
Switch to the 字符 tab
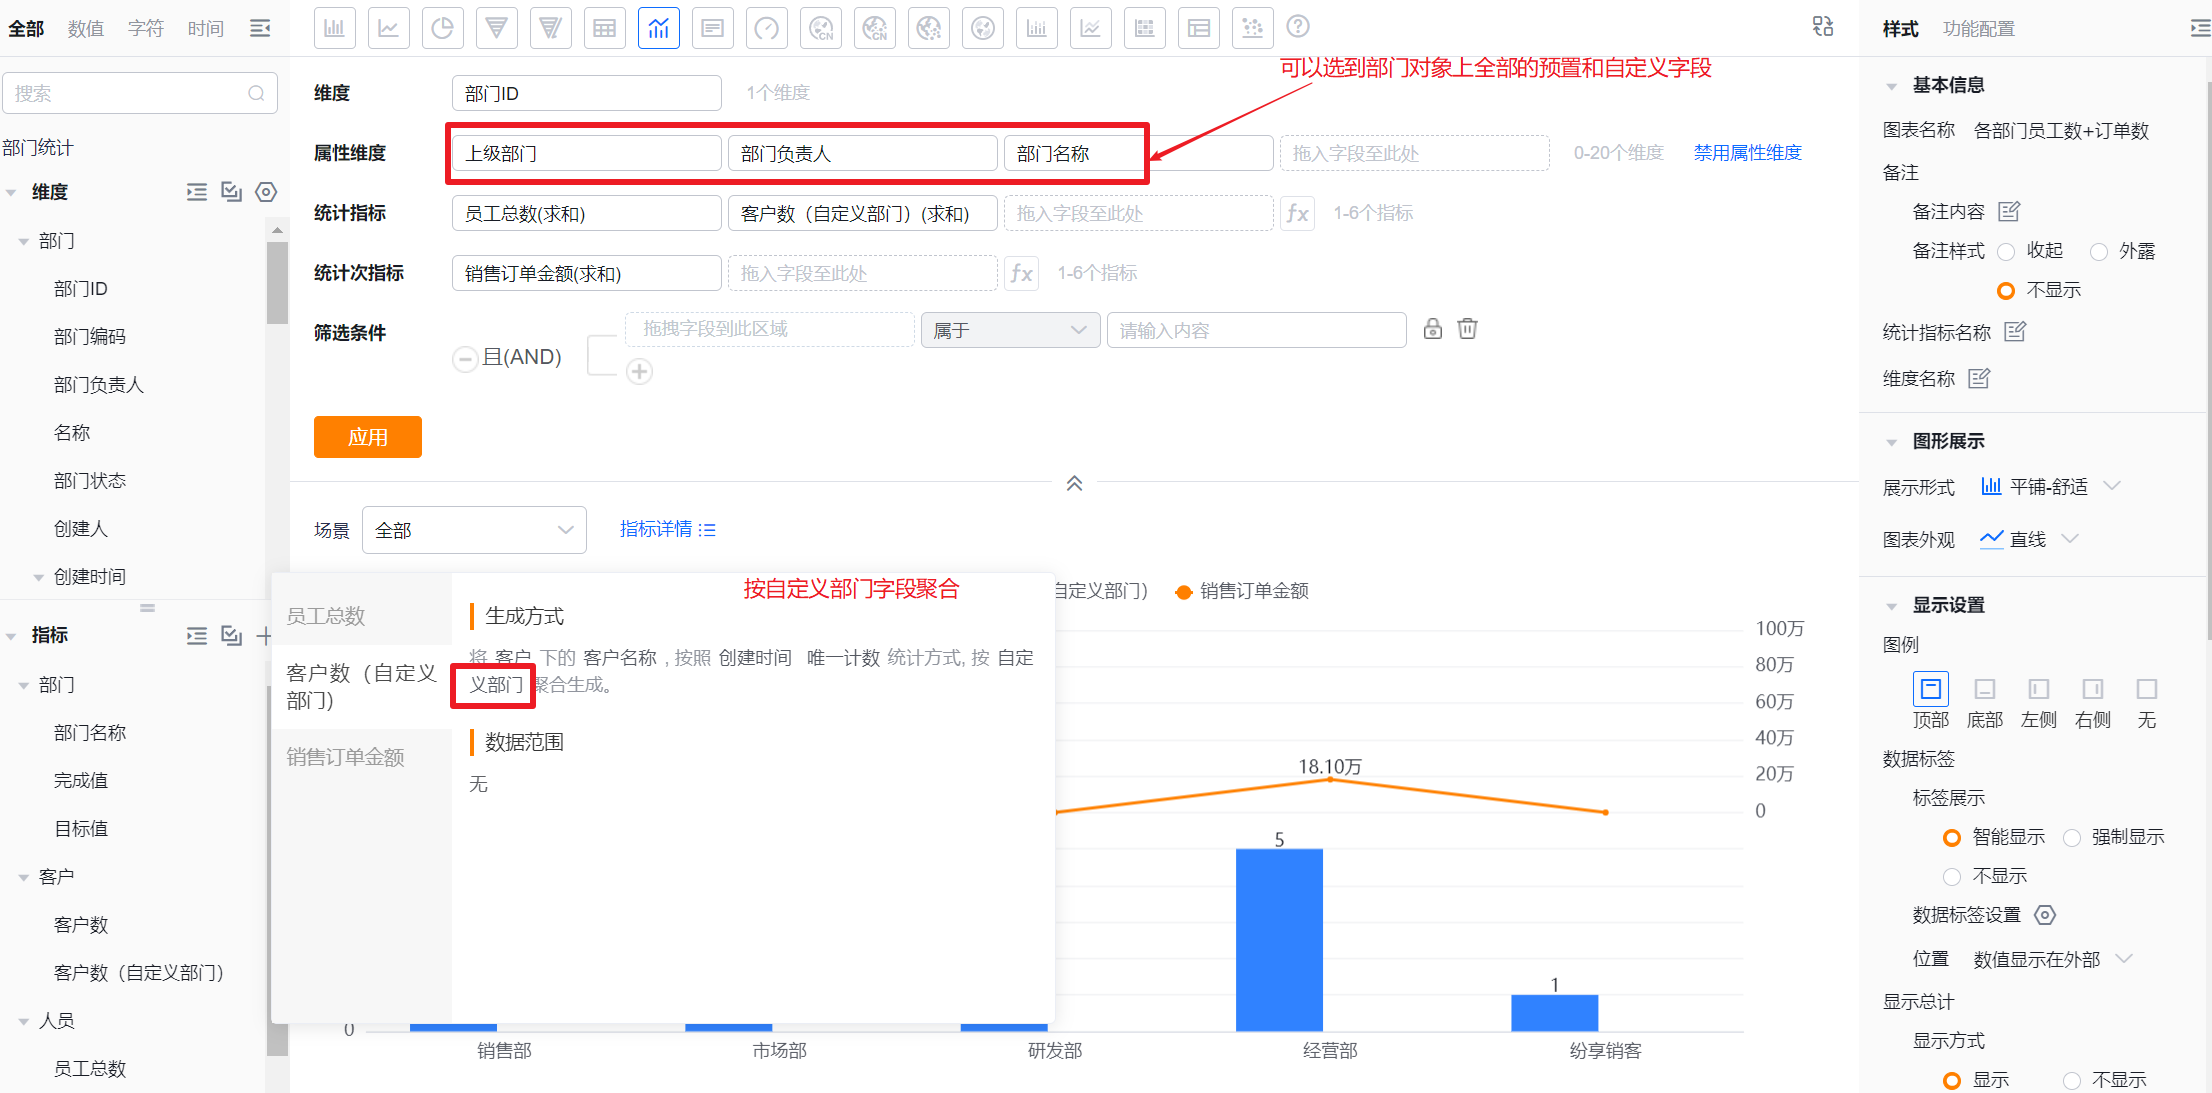coord(145,28)
